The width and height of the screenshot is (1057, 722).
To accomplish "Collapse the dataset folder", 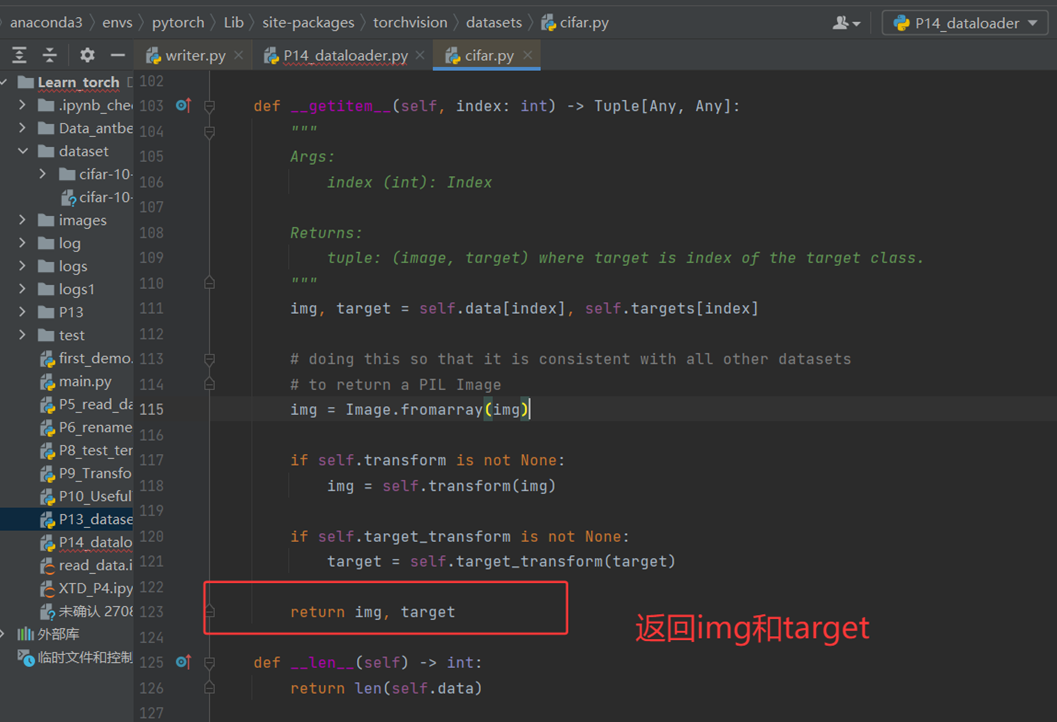I will click(22, 151).
